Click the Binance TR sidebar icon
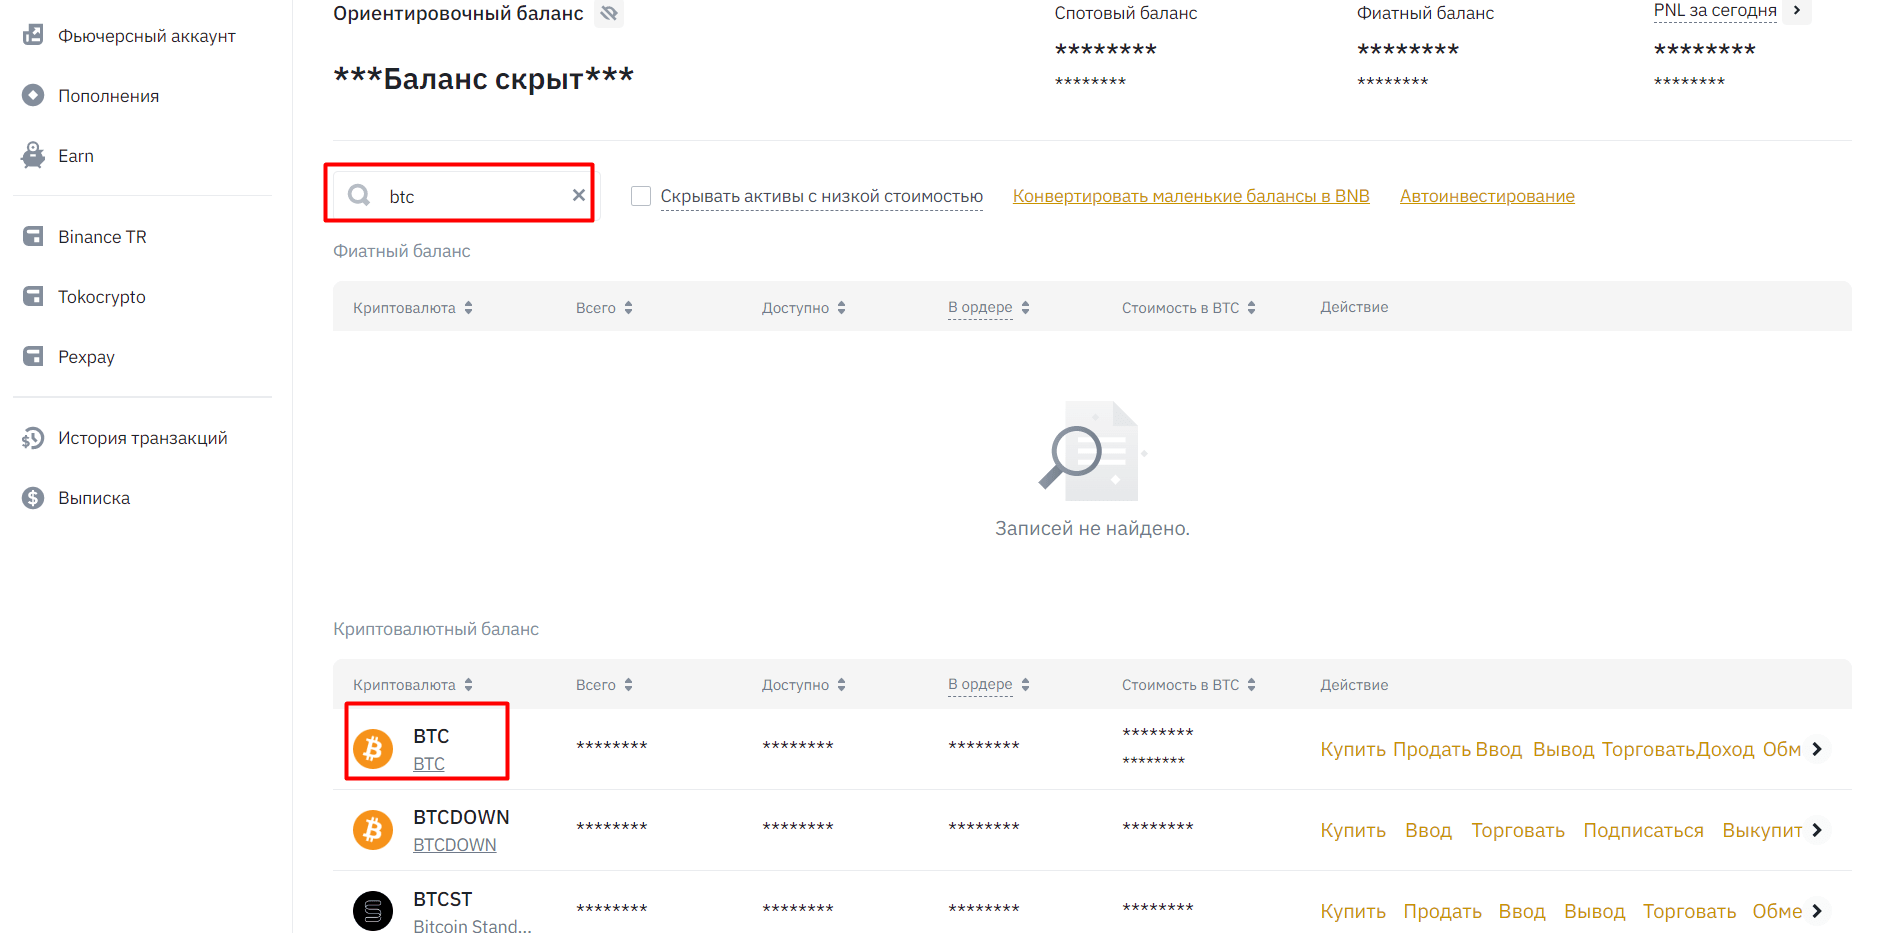This screenshot has height=933, width=1885. click(33, 236)
